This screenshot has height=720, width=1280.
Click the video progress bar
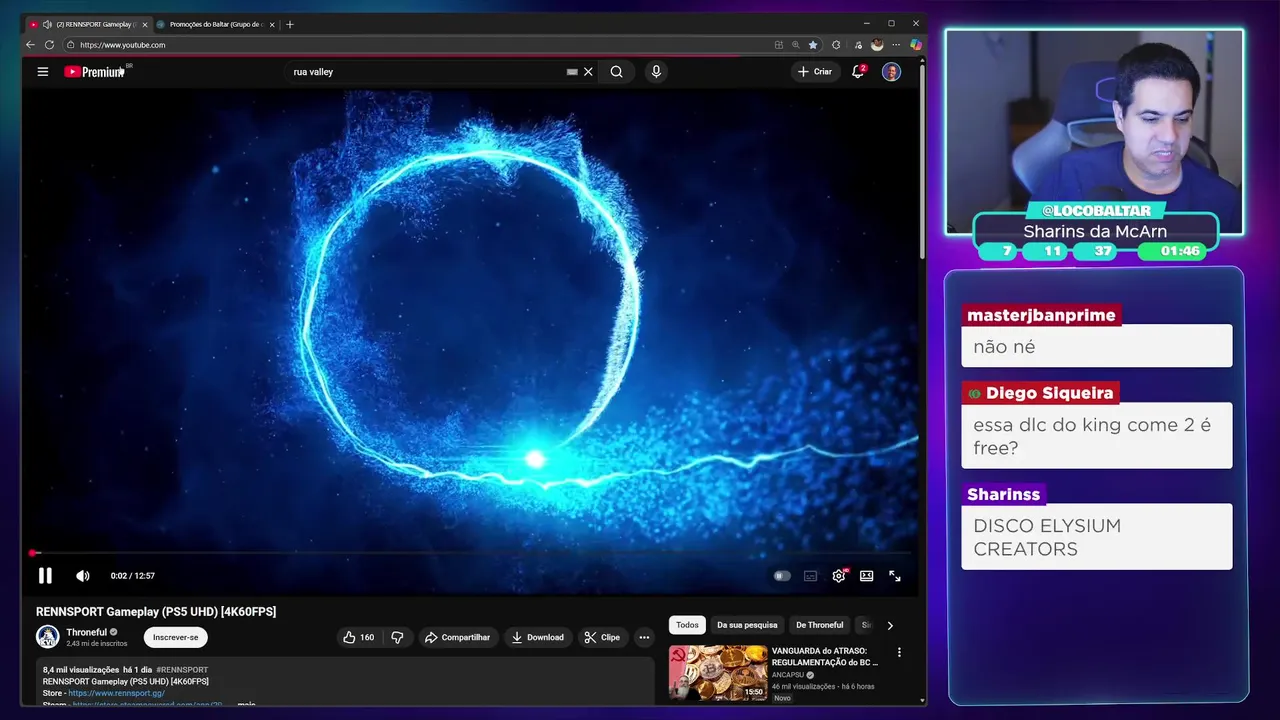click(x=471, y=553)
